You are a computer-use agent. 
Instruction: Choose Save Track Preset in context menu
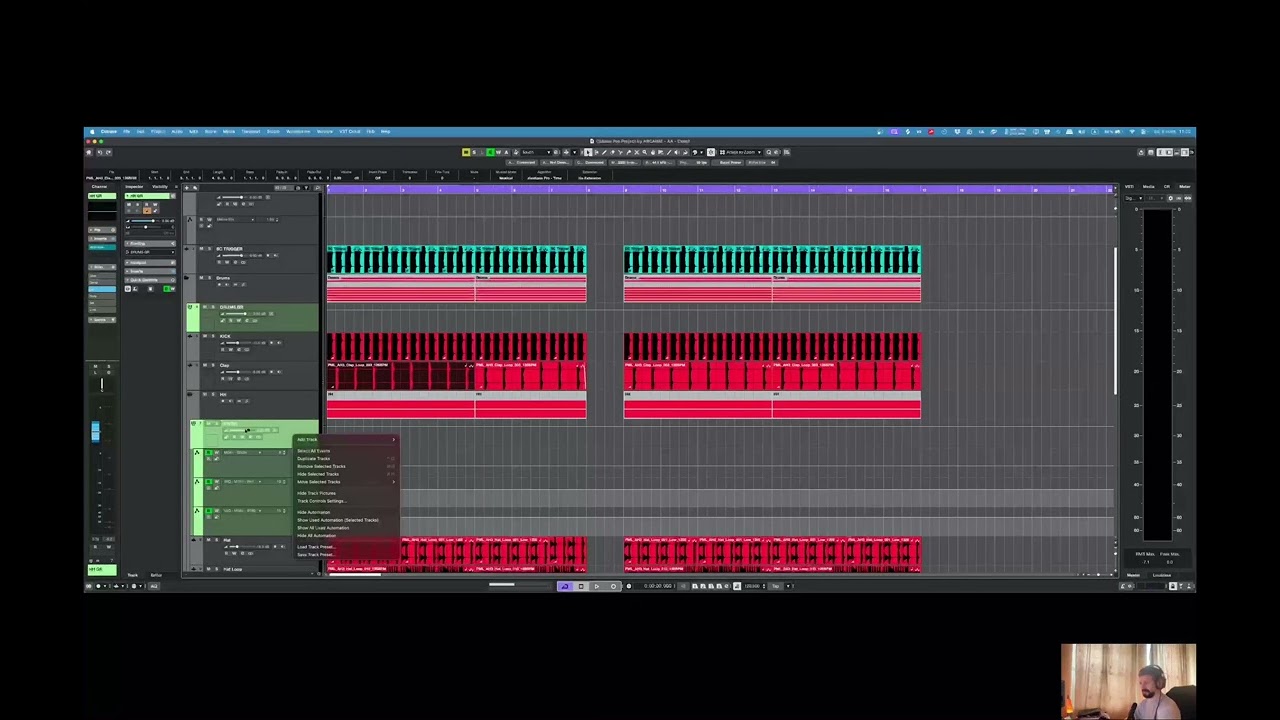(x=316, y=555)
